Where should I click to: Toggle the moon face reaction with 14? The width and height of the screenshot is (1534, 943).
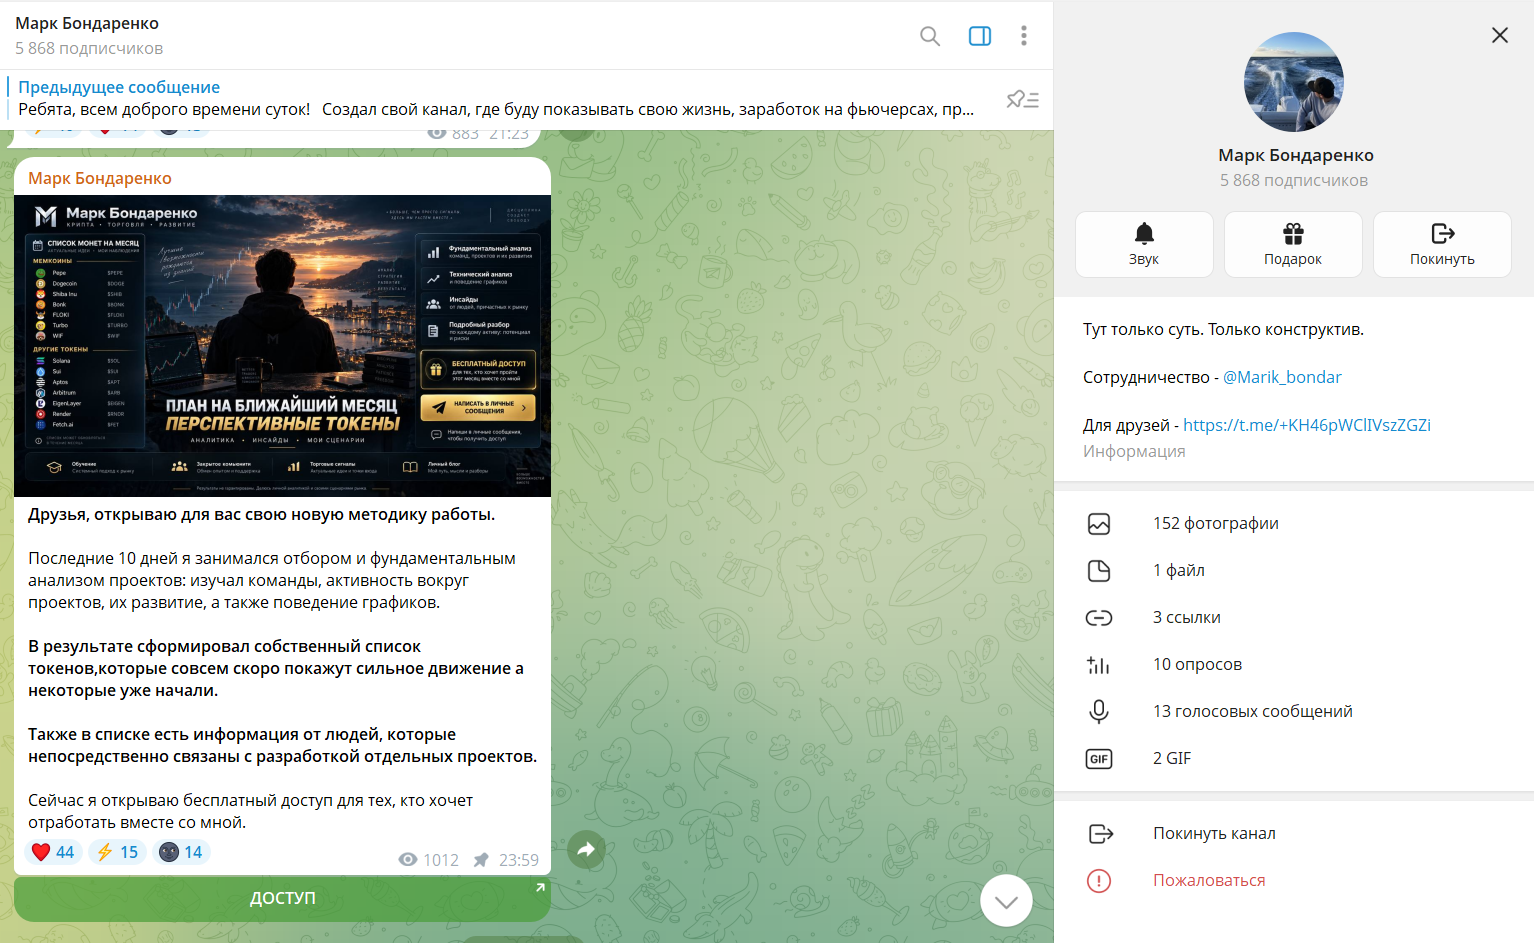click(181, 852)
